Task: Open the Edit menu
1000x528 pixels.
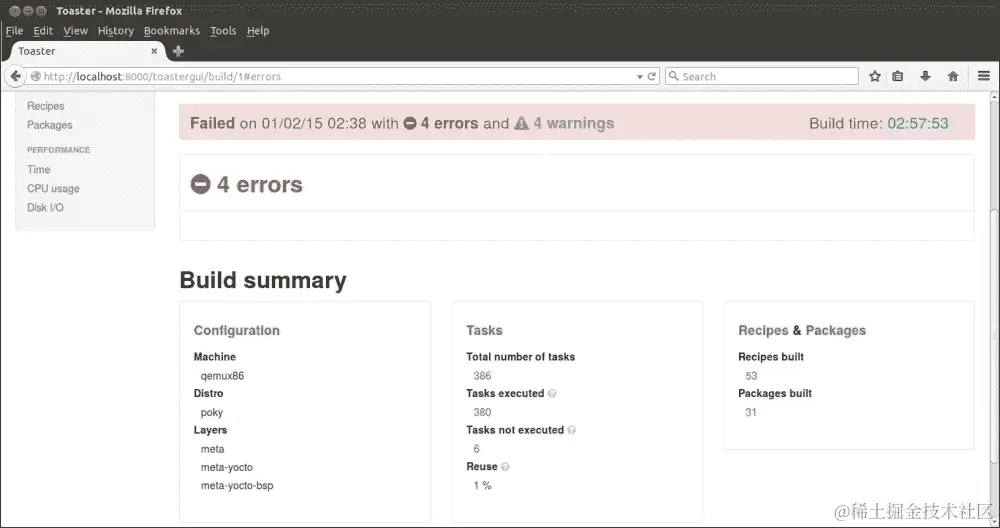Action: [43, 31]
